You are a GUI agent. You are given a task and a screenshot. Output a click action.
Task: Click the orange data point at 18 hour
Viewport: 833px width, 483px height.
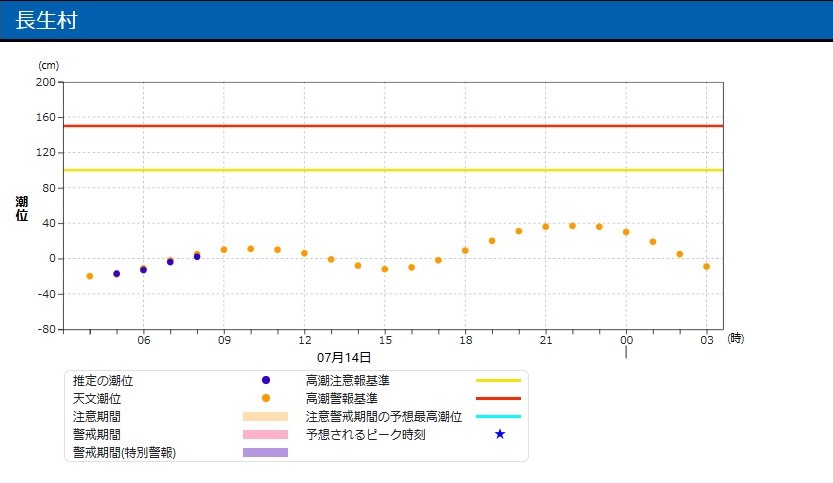465,251
